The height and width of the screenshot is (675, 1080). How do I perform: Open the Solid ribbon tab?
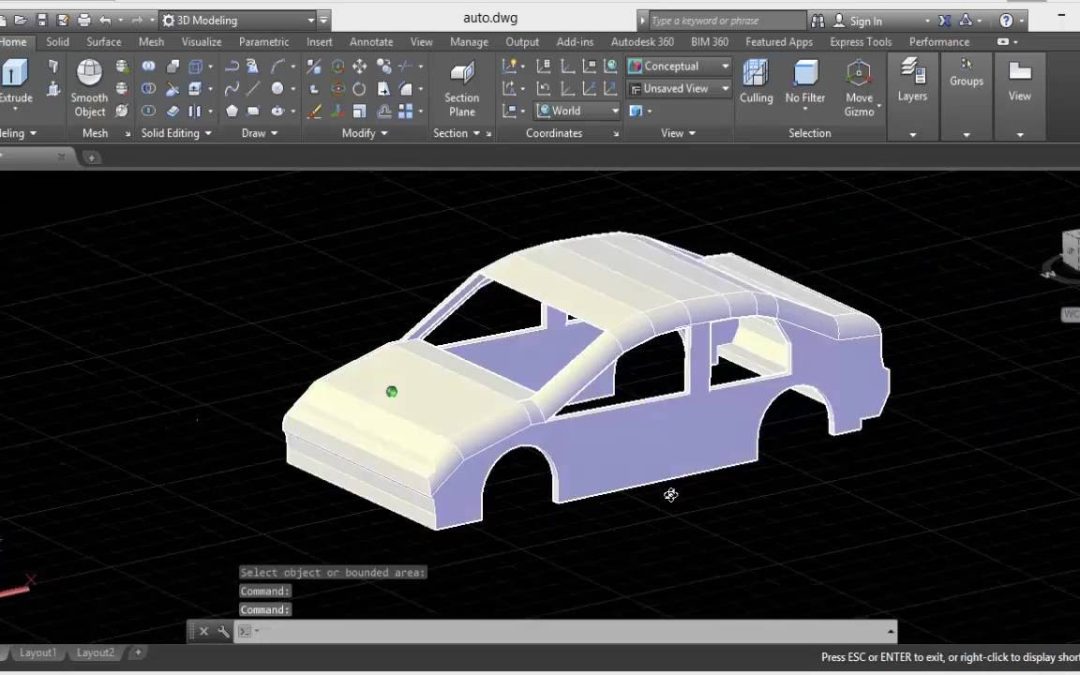pos(57,41)
